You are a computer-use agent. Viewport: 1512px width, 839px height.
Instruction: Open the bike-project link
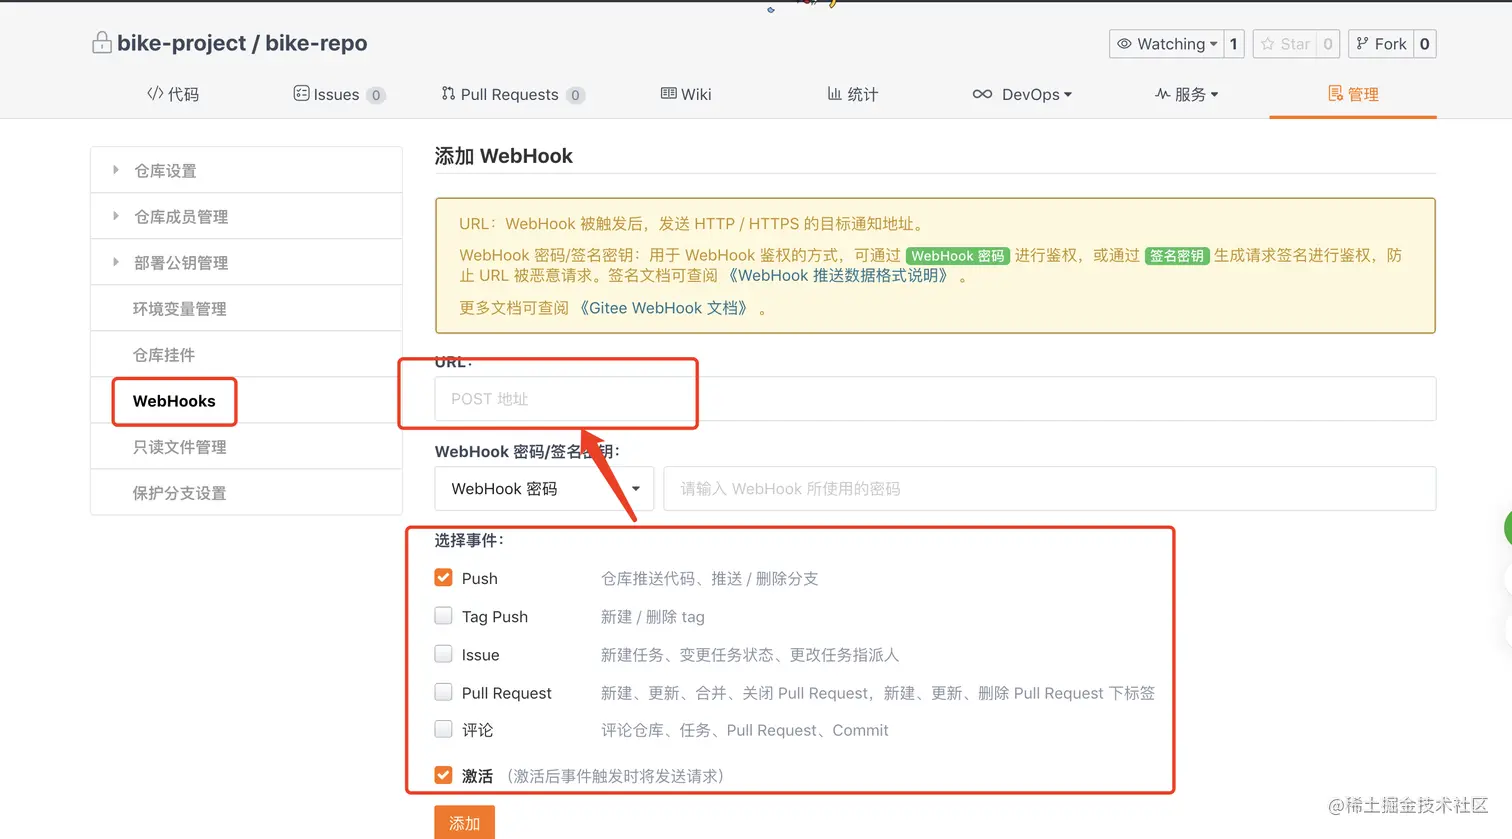(x=181, y=43)
